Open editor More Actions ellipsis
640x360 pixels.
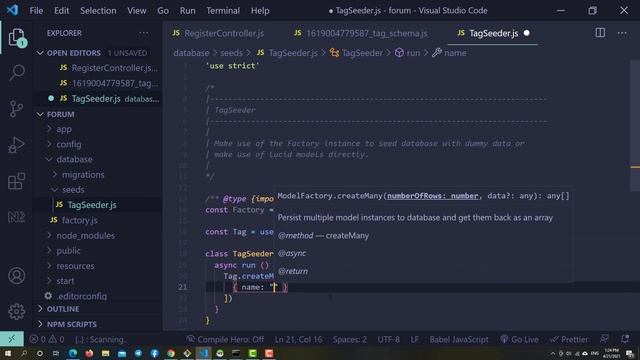tap(622, 33)
